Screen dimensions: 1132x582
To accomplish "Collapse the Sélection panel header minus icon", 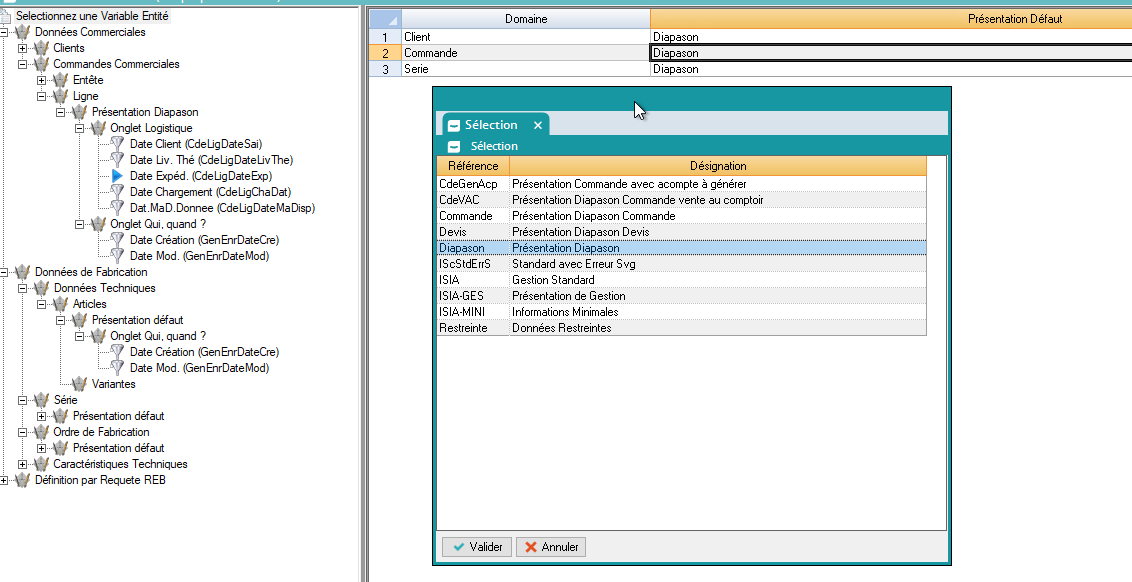I will pyautogui.click(x=454, y=146).
